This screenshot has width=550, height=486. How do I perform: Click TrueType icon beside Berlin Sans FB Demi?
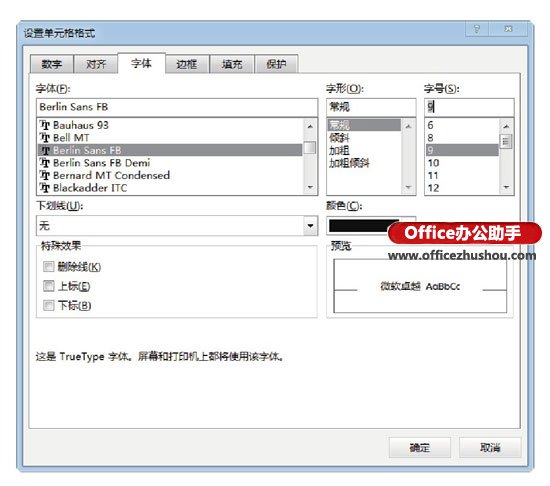pos(45,163)
